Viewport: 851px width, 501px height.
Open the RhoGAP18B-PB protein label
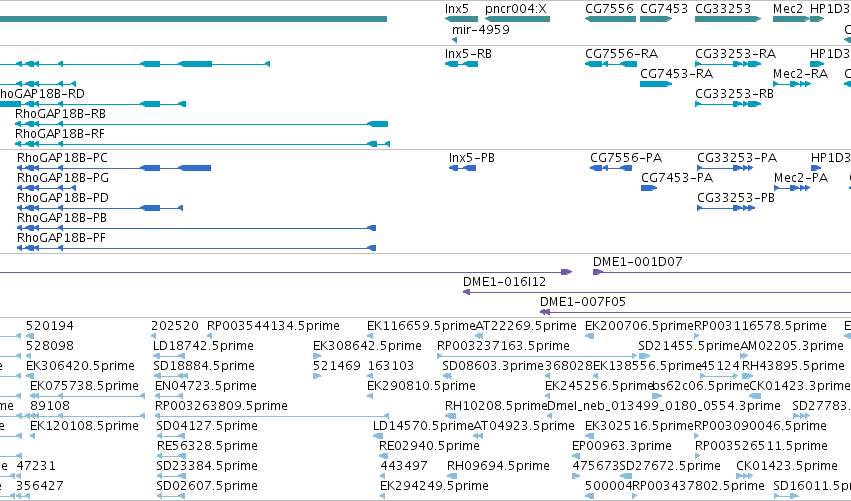click(x=62, y=218)
